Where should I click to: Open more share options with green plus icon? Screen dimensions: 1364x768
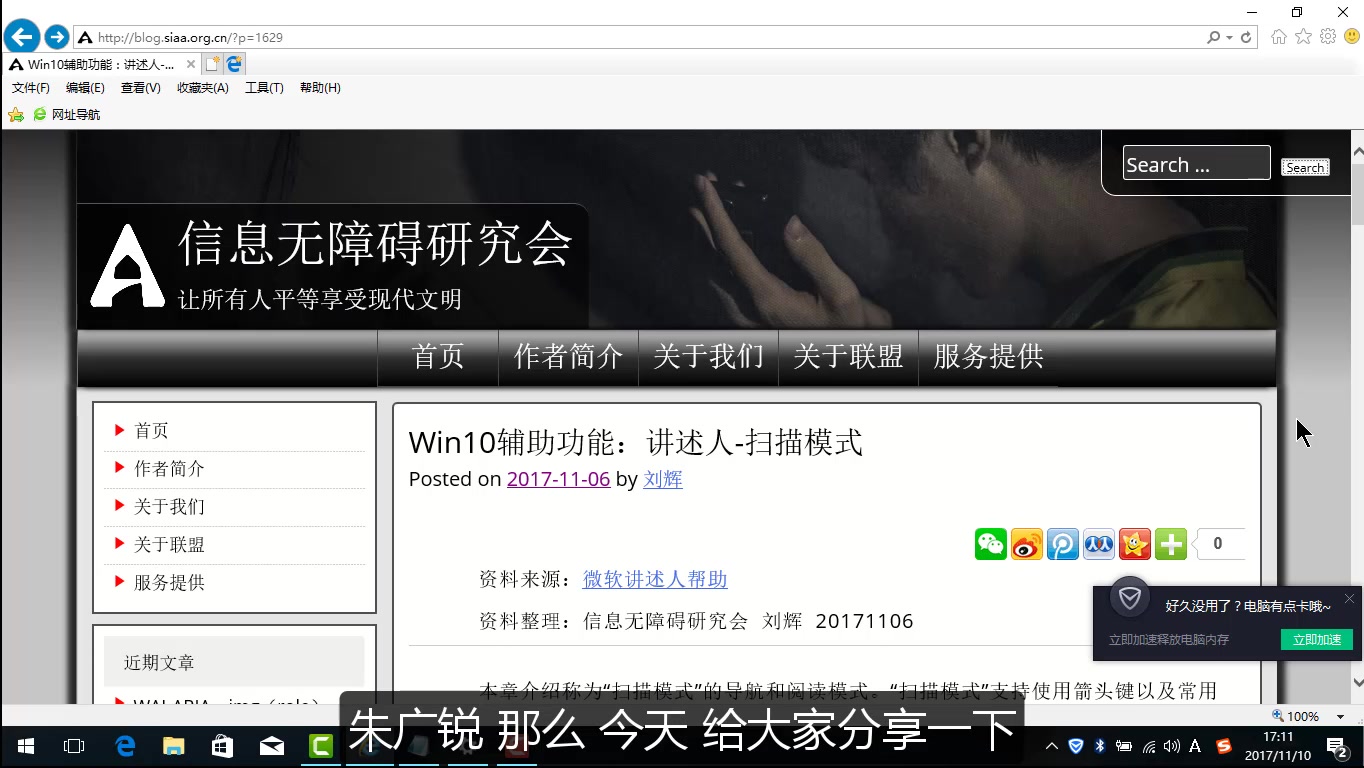click(x=1171, y=544)
